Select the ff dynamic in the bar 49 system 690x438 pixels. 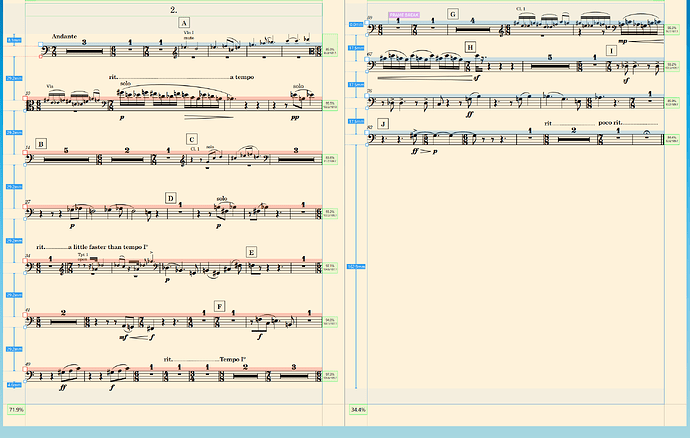click(x=63, y=388)
